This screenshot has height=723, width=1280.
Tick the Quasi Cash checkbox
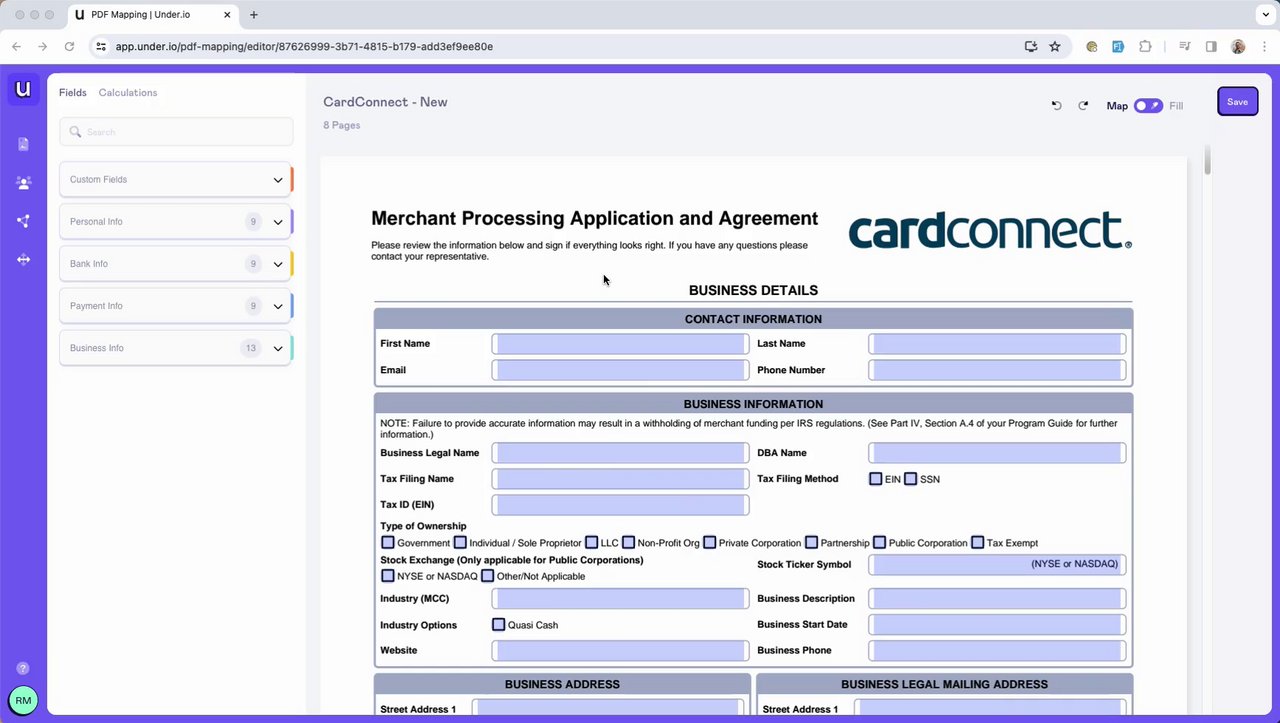[499, 625]
